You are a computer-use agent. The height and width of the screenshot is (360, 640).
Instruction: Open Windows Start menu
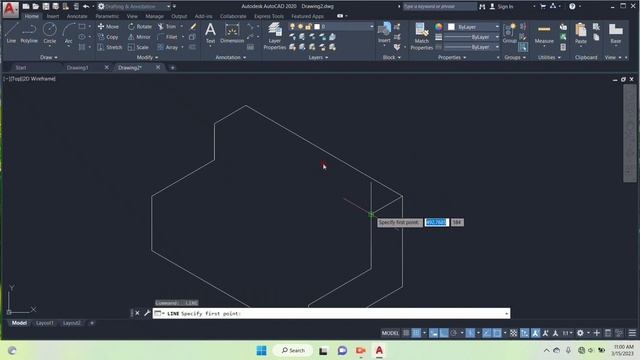pos(262,350)
